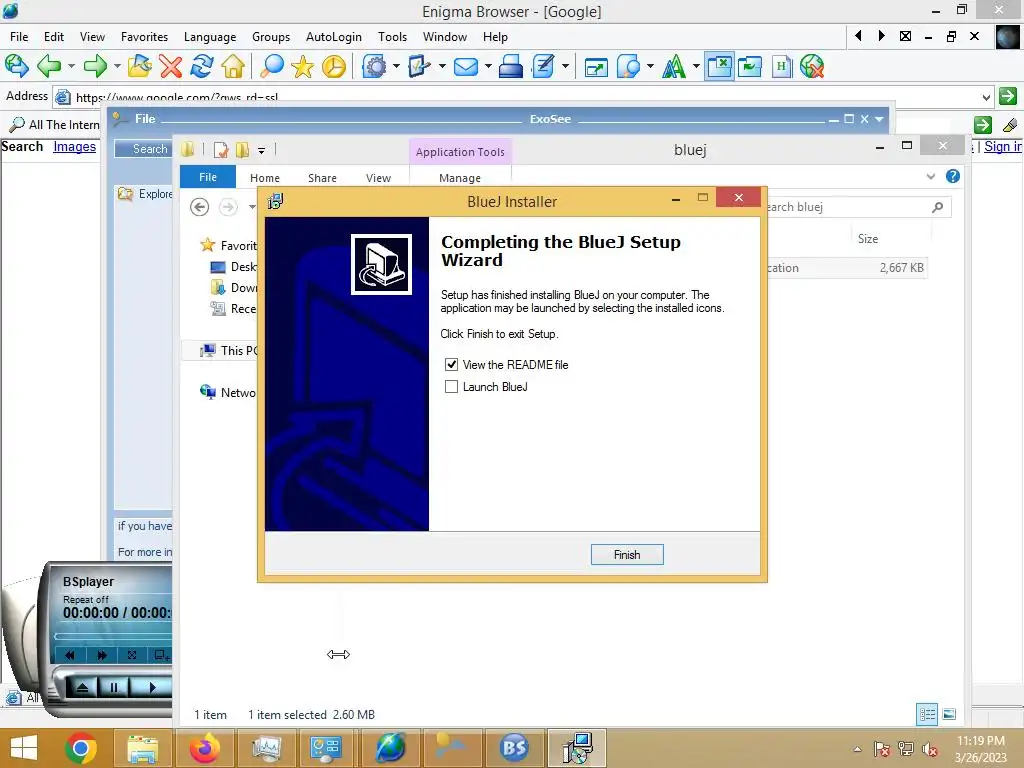
Task: Open dropdown next to the forward arrow
Action: coord(117,66)
